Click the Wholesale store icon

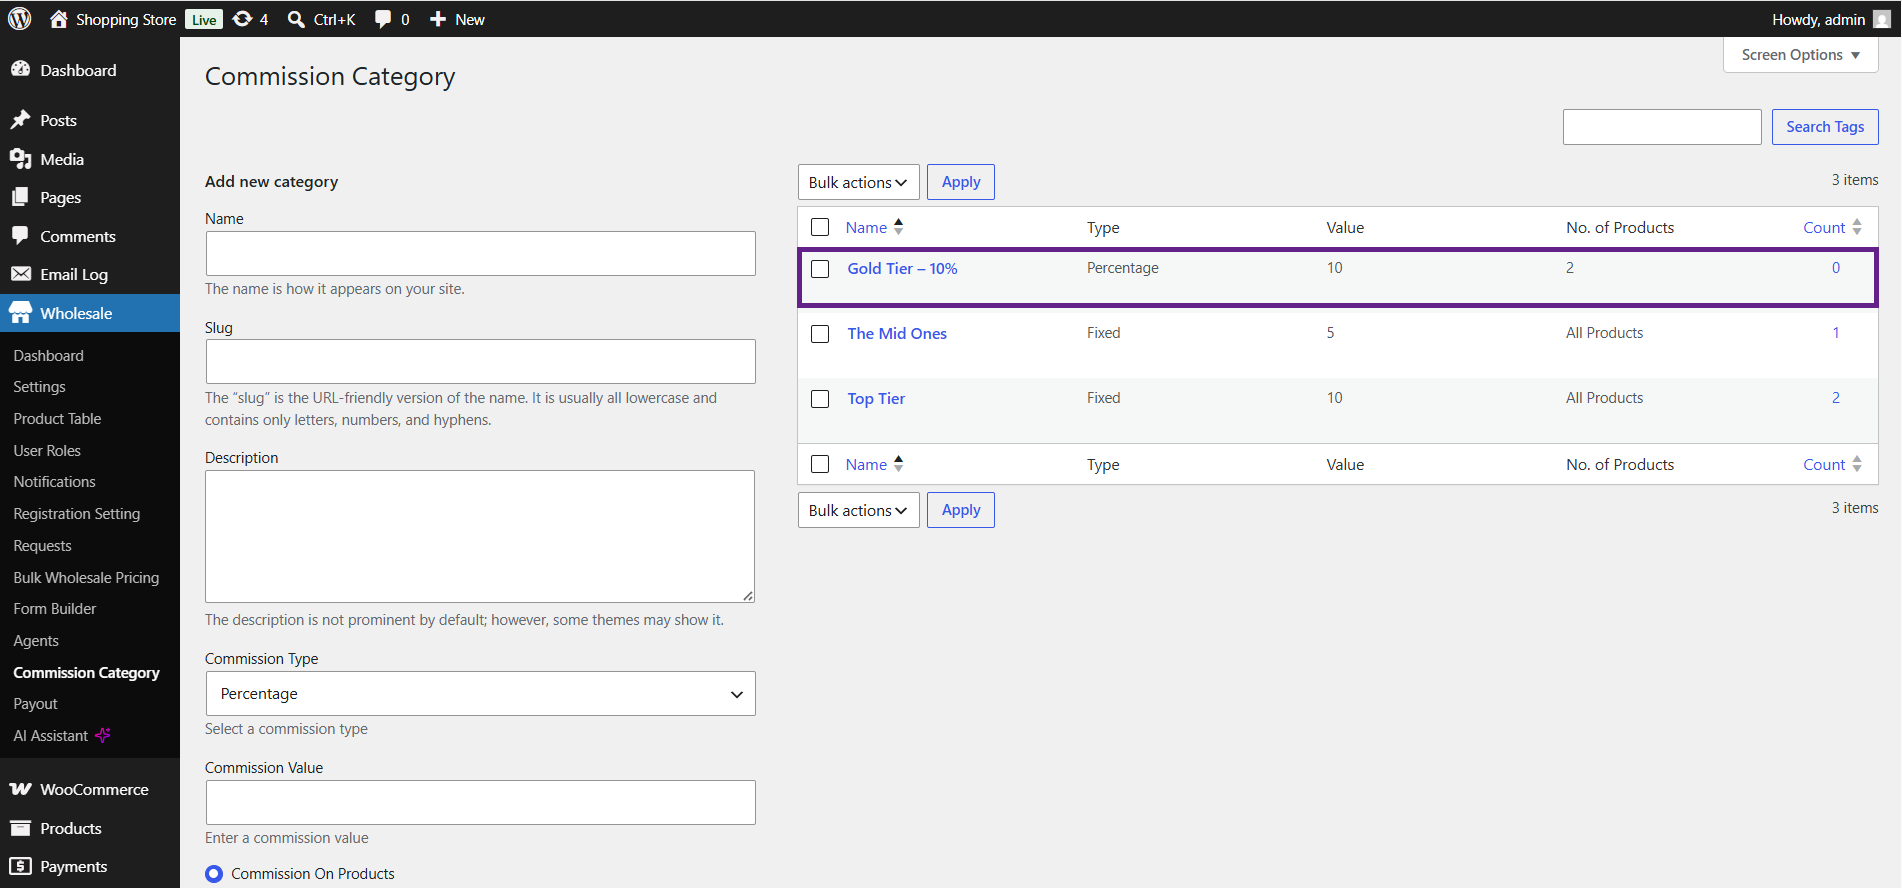[x=20, y=313]
